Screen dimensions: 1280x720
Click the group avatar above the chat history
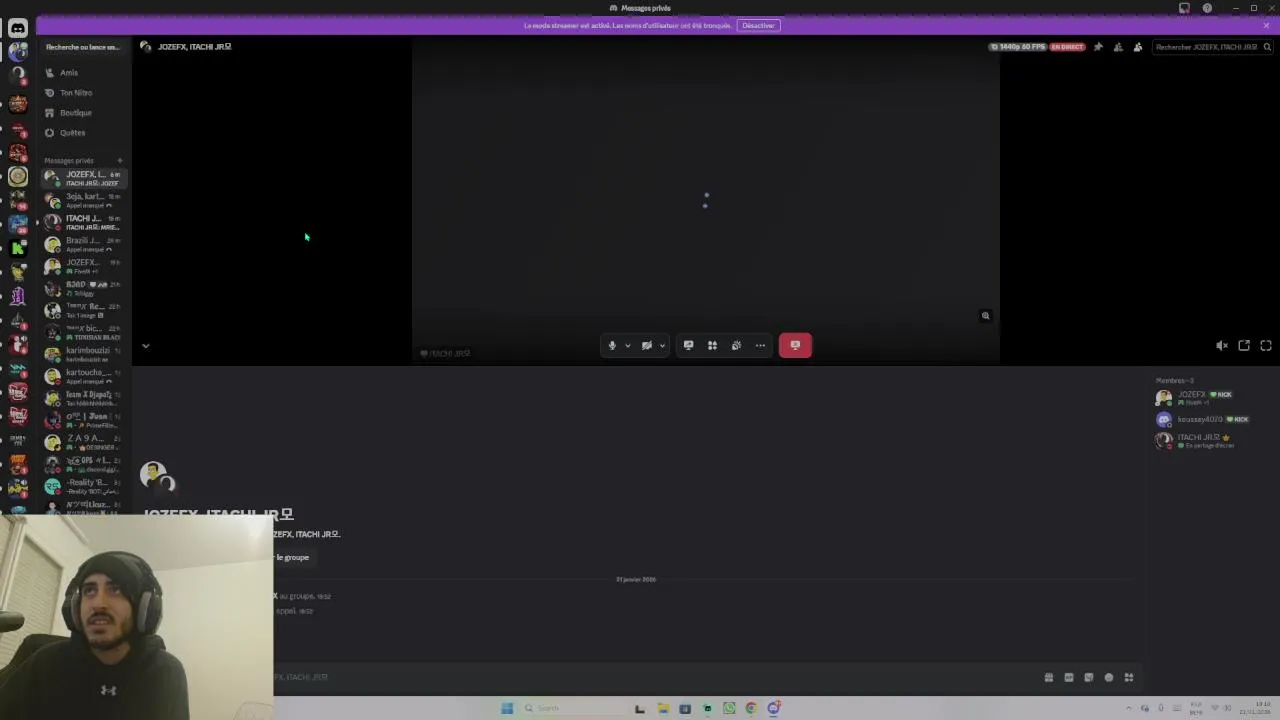coord(157,477)
